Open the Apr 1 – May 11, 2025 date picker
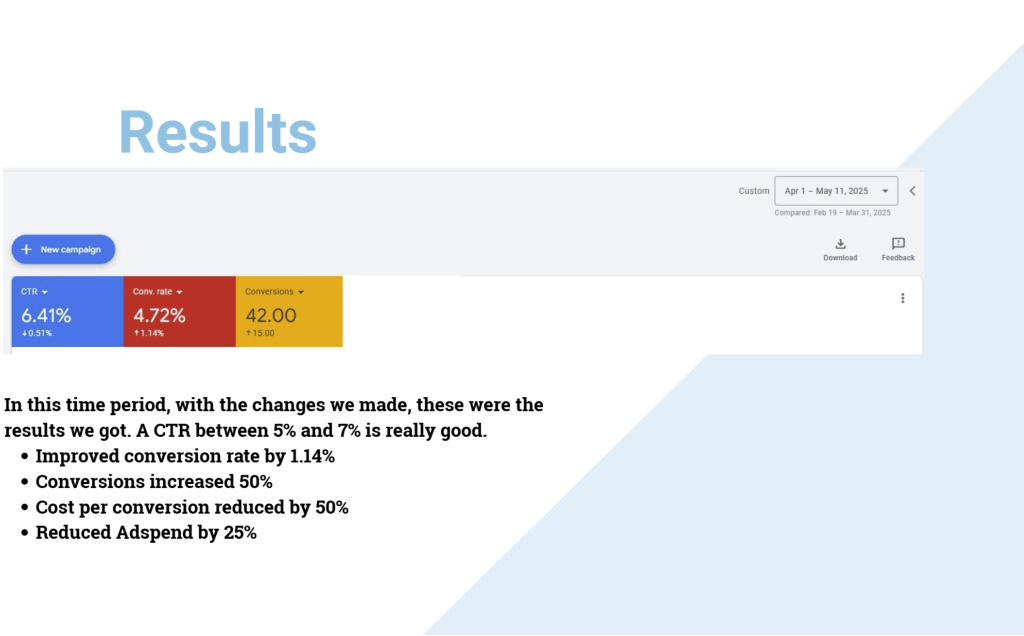Screen dimensions: 1024x636 [836, 191]
